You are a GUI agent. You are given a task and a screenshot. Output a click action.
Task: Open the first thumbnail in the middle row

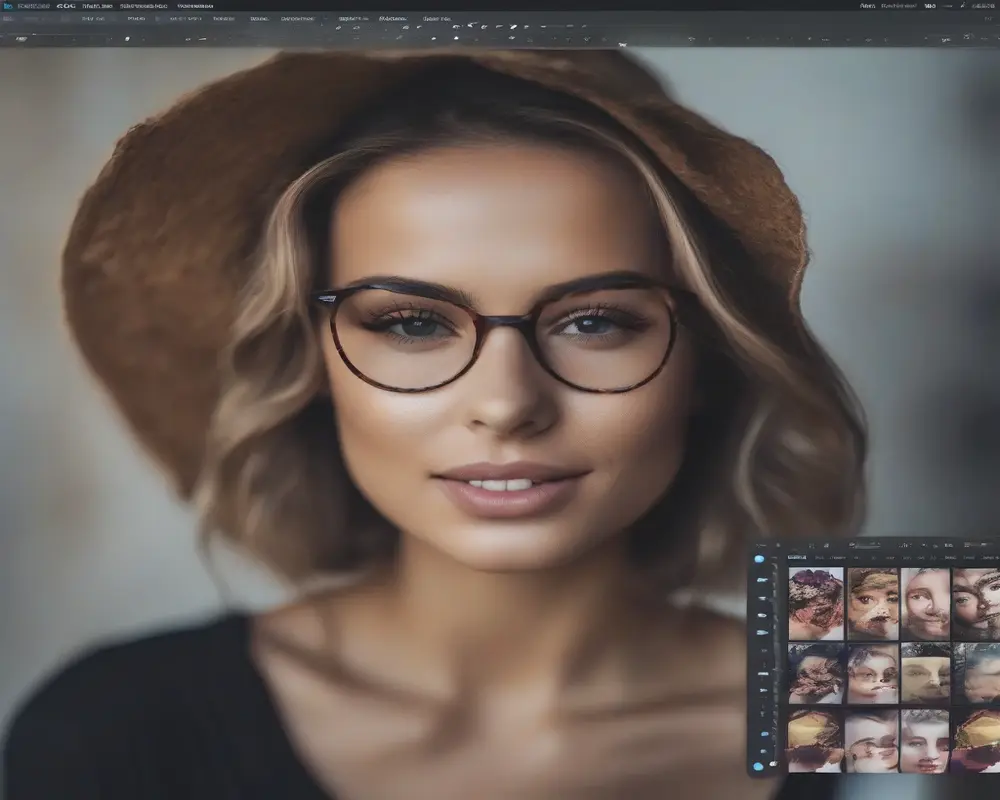click(x=816, y=674)
